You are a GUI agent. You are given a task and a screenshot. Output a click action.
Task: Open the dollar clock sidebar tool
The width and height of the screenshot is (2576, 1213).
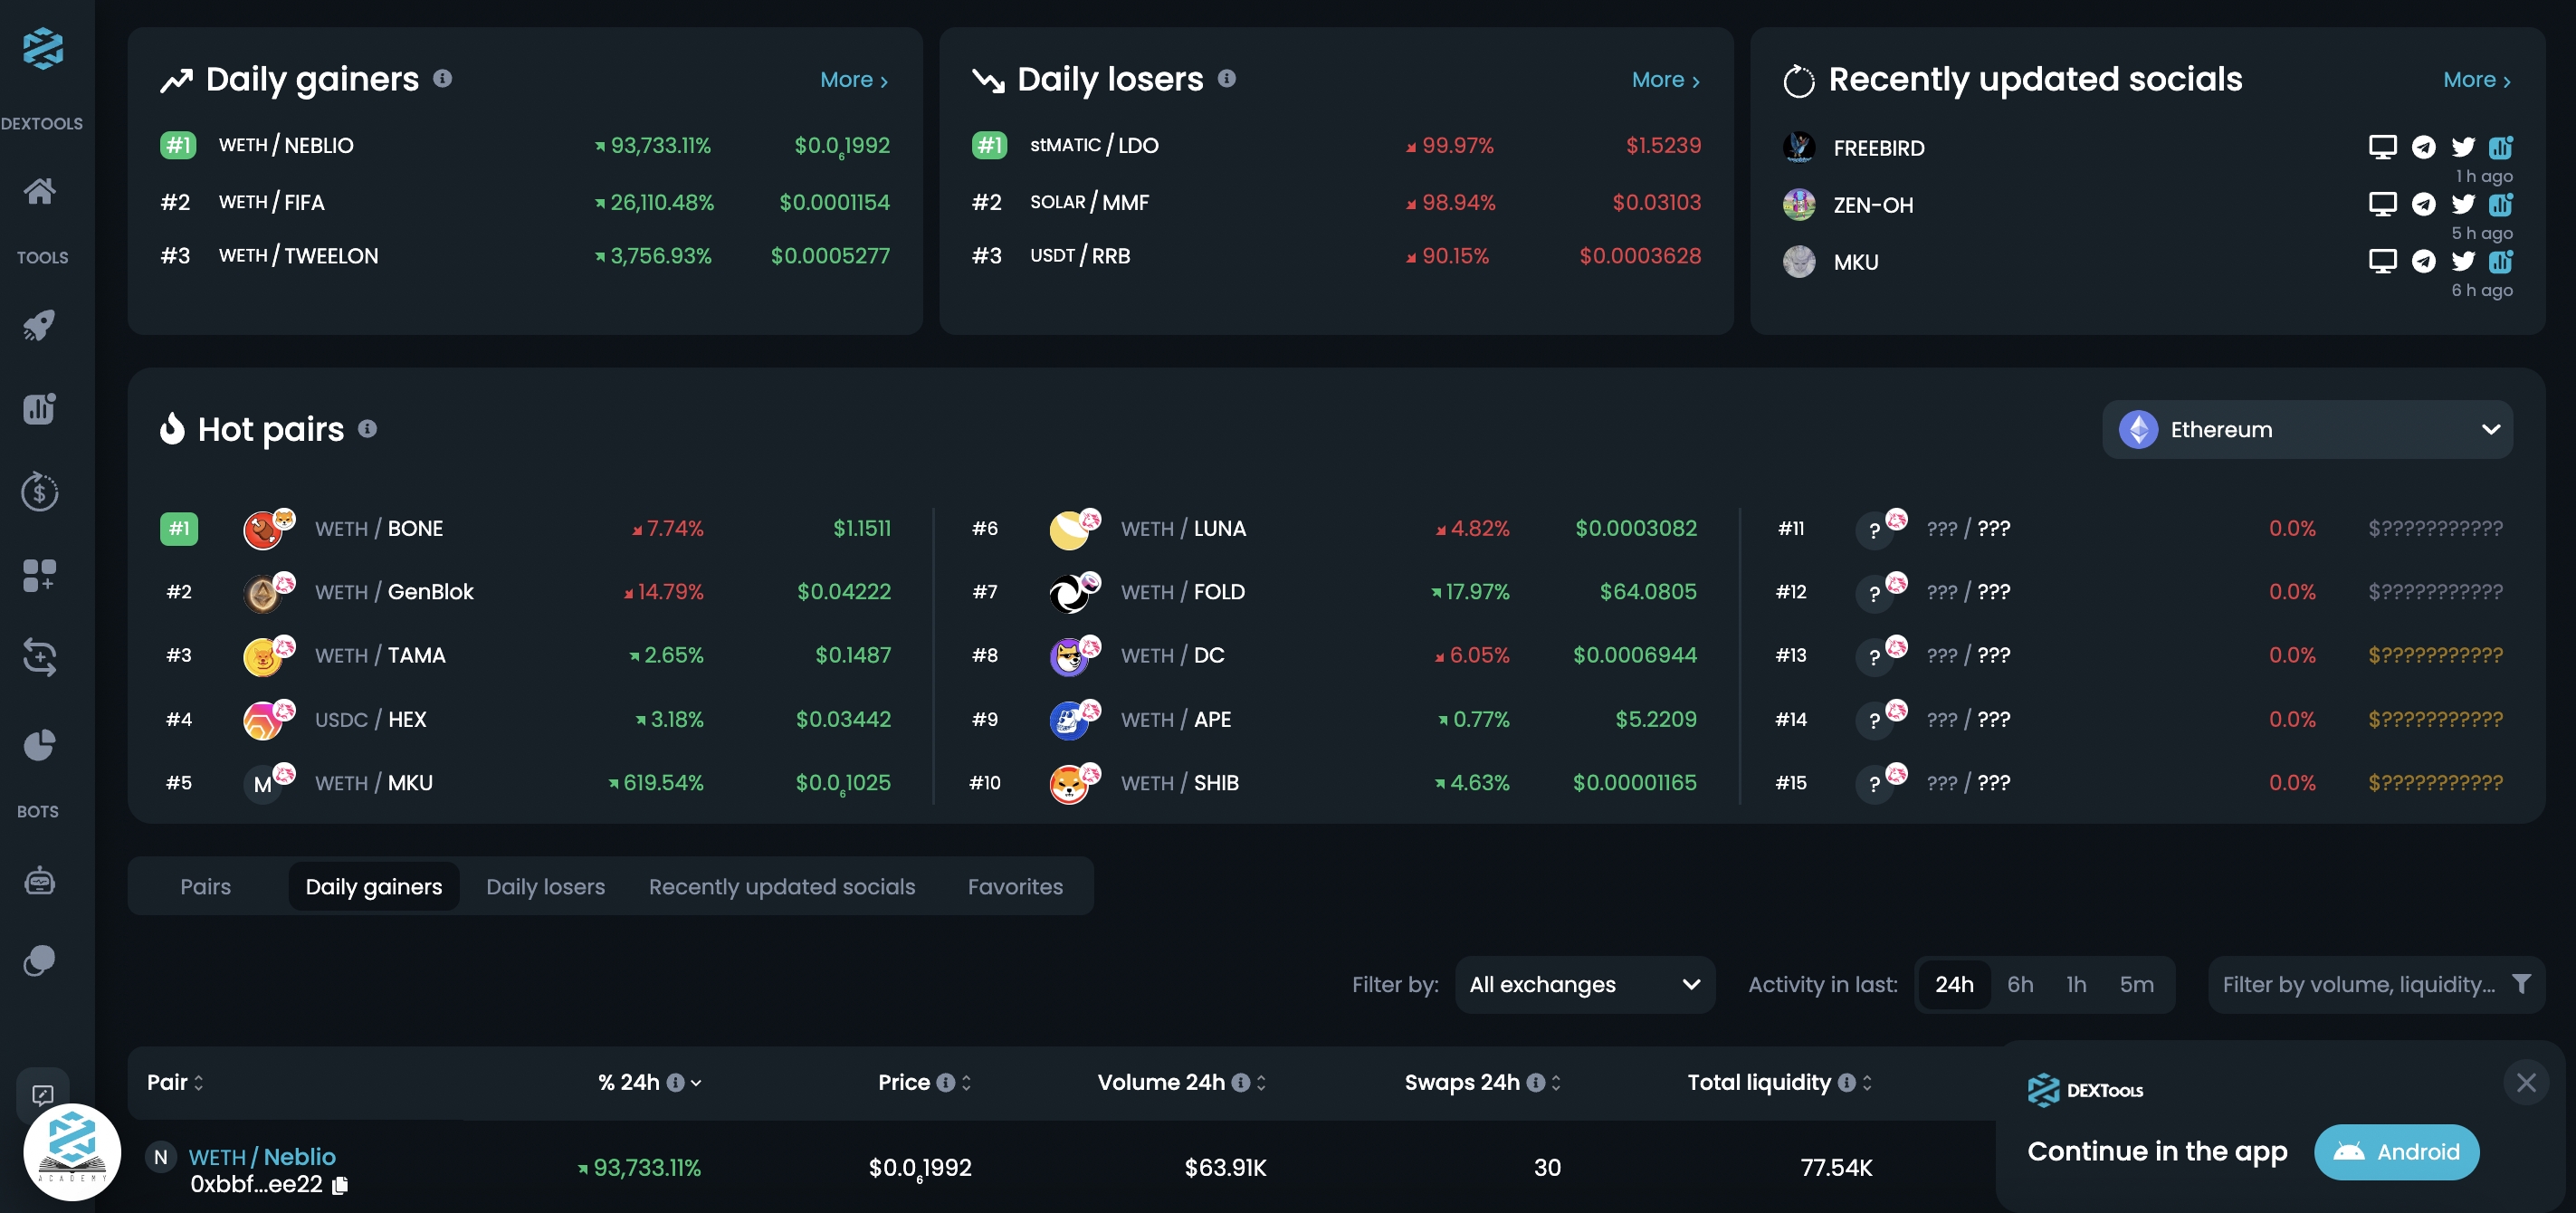tap(40, 491)
